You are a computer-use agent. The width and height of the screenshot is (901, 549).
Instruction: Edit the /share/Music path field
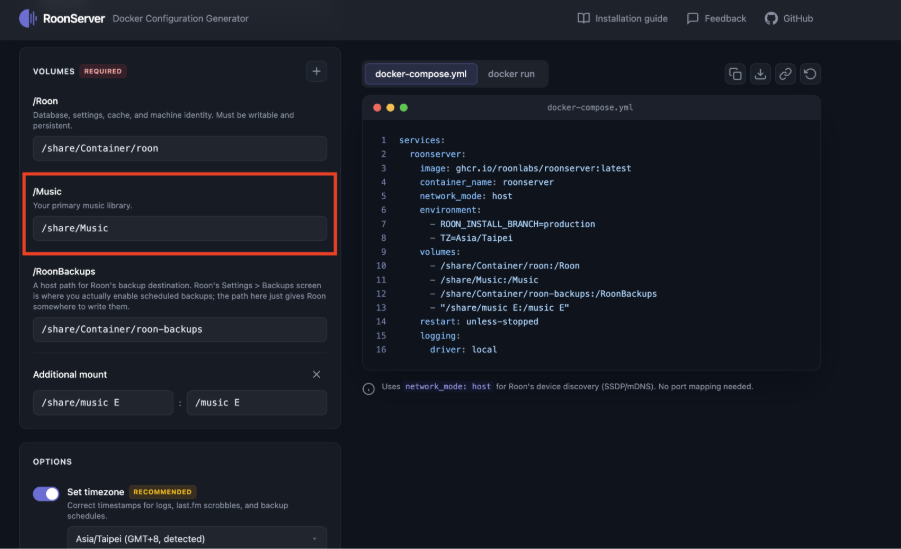(179, 228)
